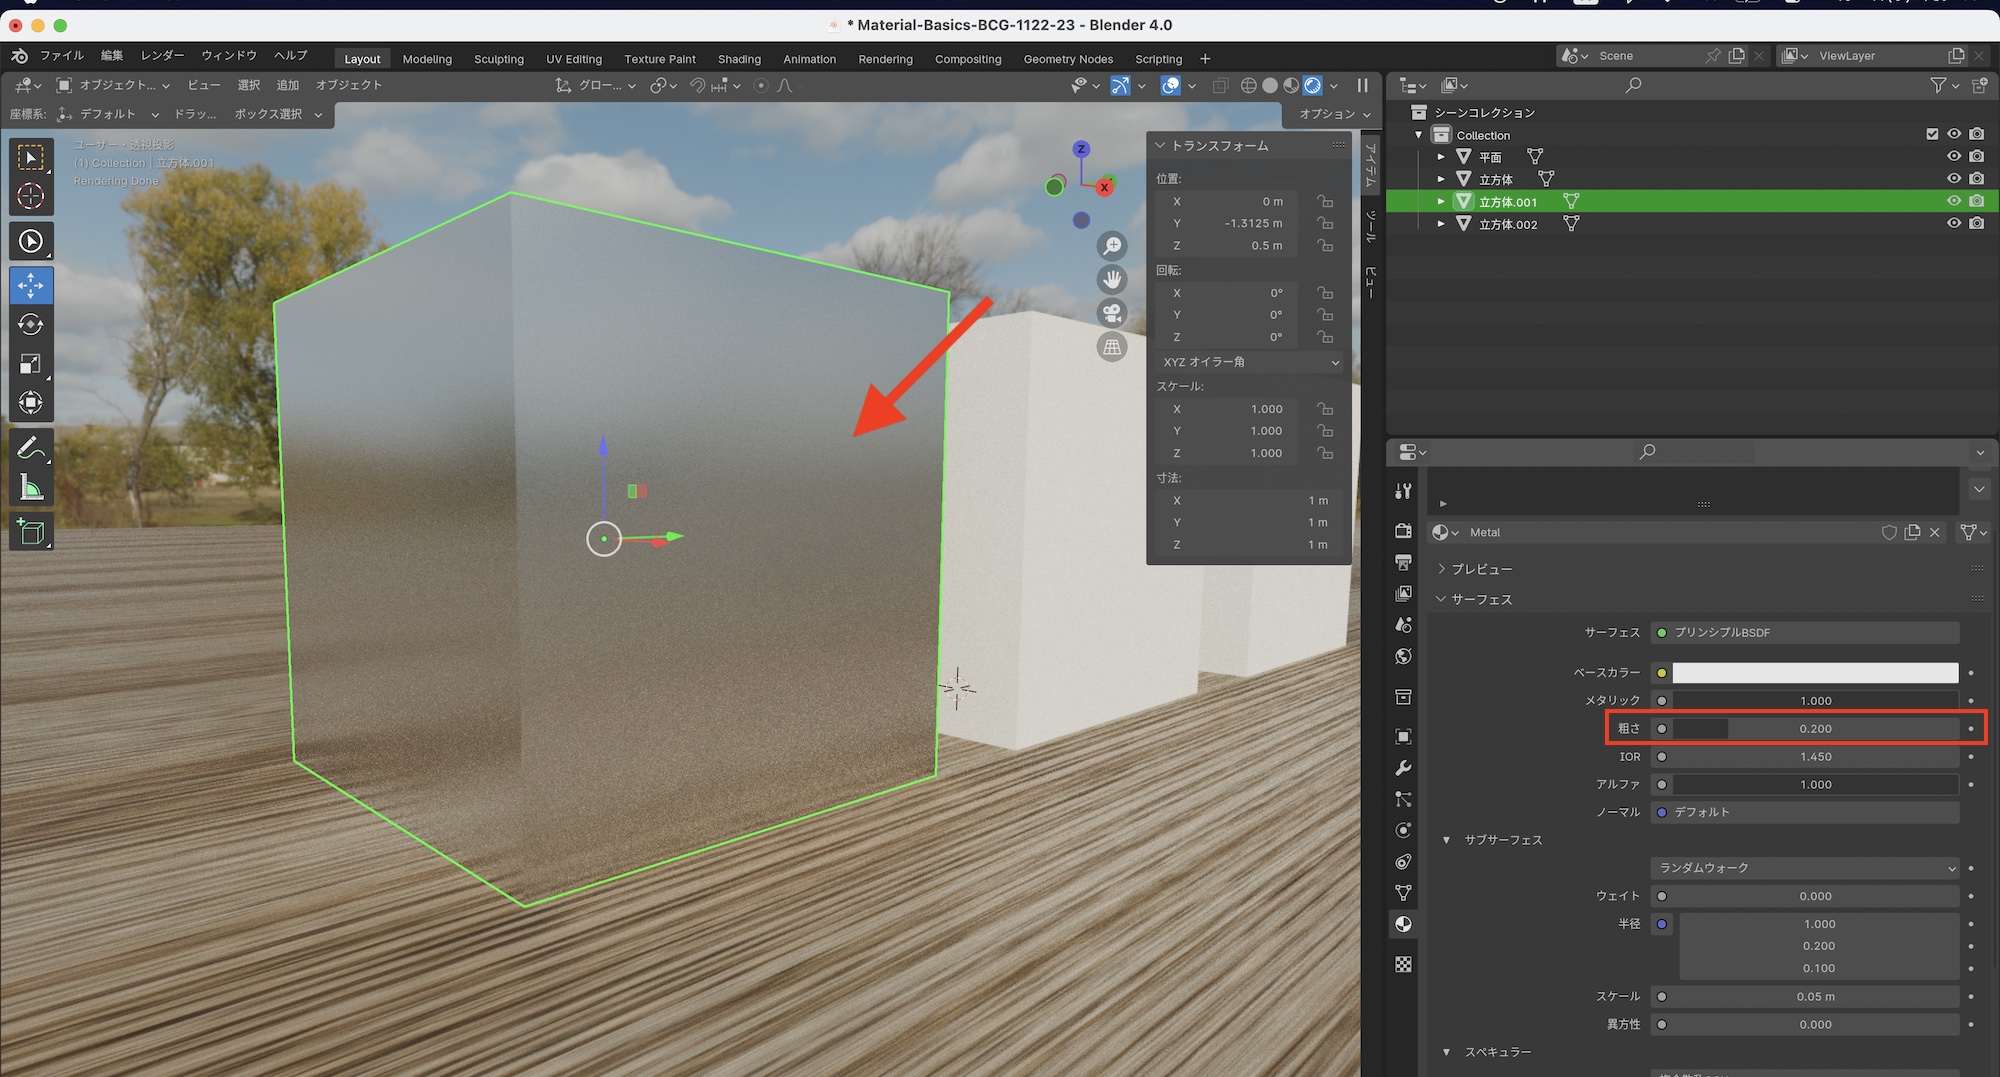Activate the 3D Cursor tool
This screenshot has width=2000, height=1077.
[31, 197]
